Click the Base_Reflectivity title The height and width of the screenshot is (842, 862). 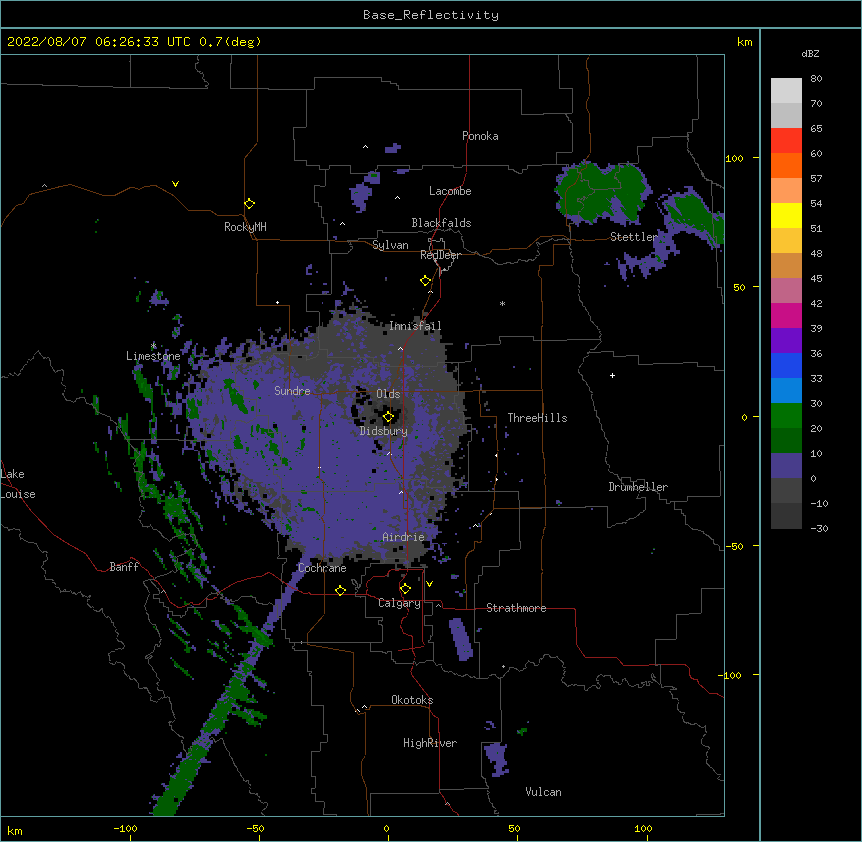tap(431, 15)
